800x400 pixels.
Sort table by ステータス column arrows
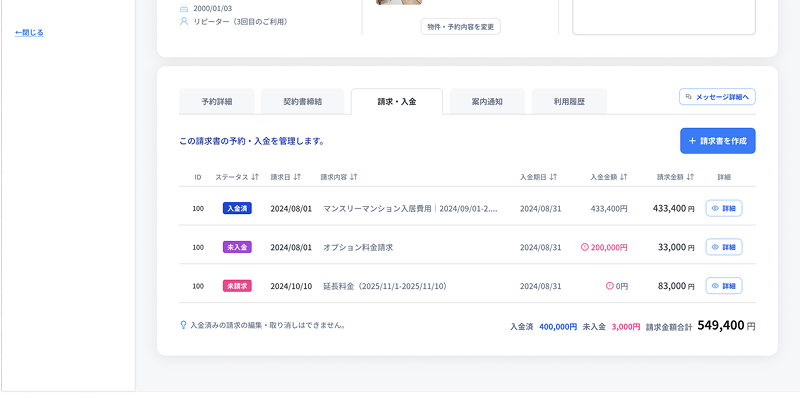pos(255,177)
